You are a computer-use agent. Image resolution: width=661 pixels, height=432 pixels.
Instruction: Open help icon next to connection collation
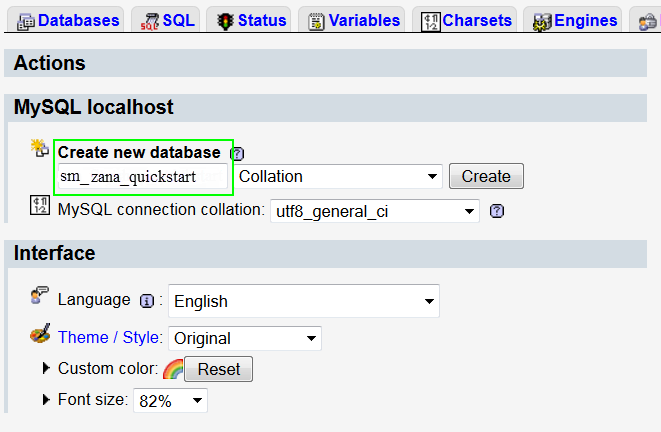tap(497, 211)
